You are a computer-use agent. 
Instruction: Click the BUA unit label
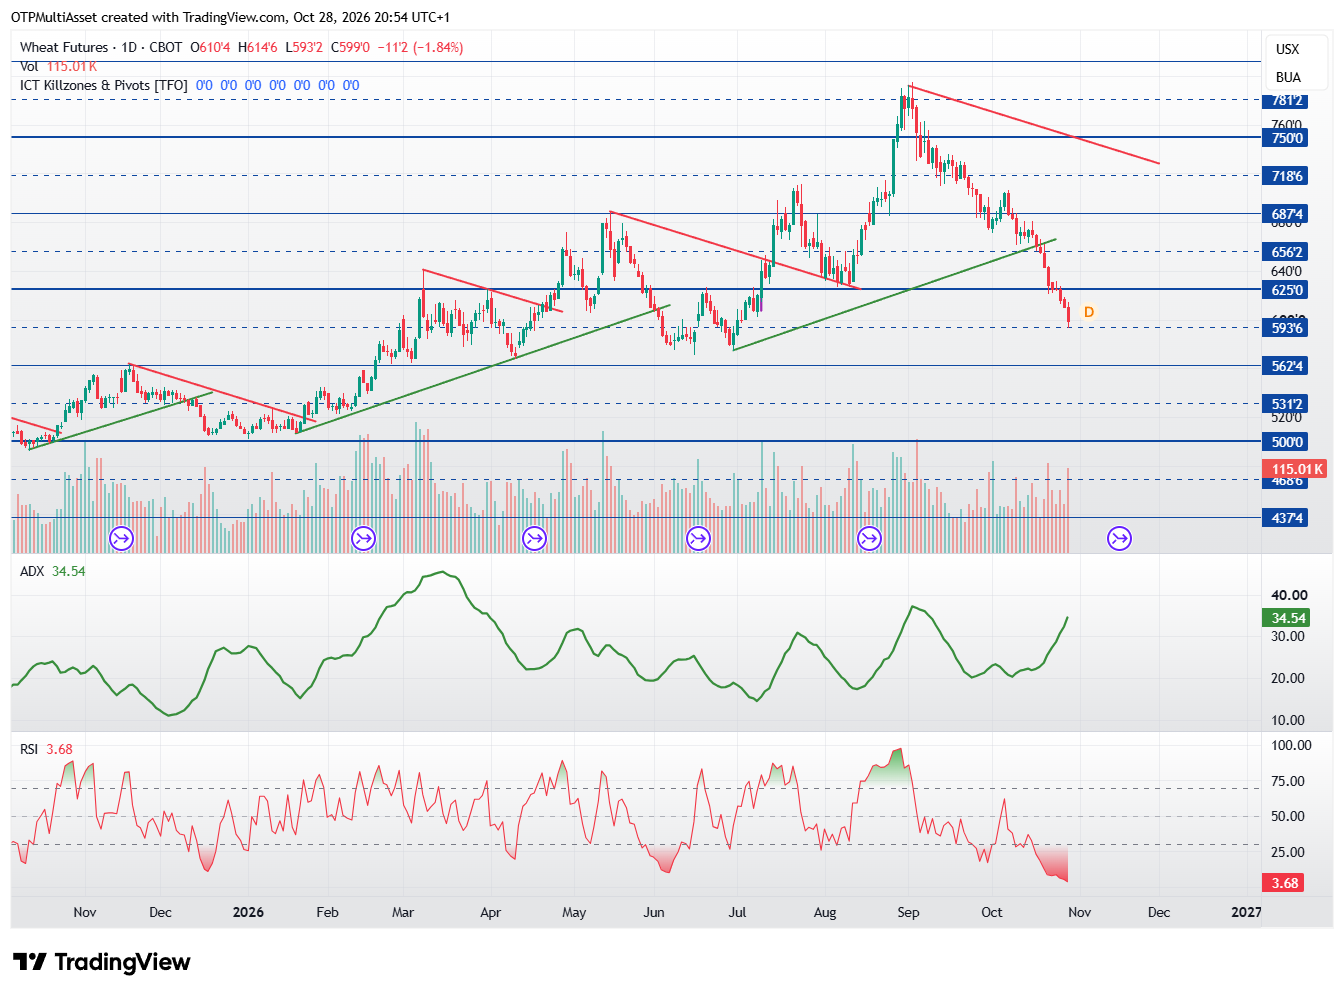[1288, 77]
